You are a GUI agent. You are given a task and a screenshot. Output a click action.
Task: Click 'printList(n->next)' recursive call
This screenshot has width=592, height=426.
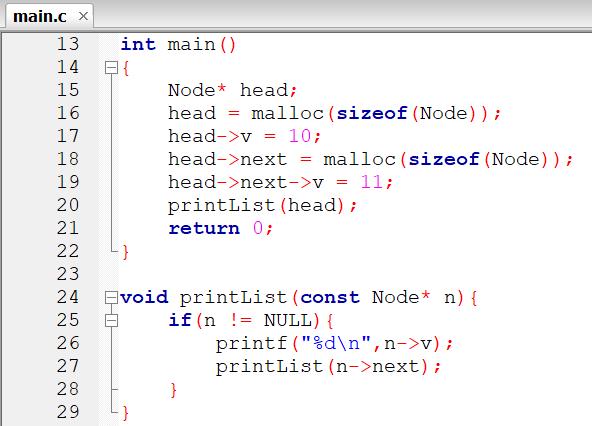point(322,367)
